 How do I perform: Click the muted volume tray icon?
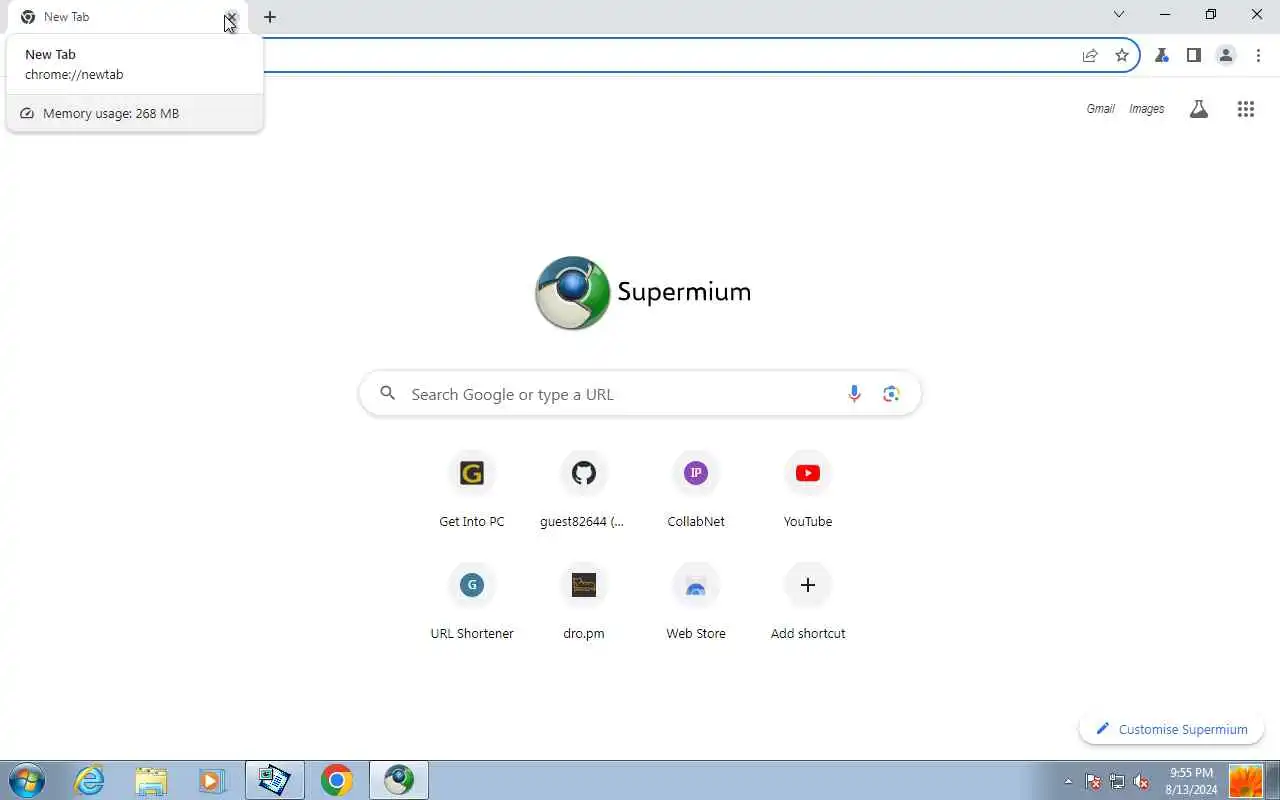(x=1141, y=781)
